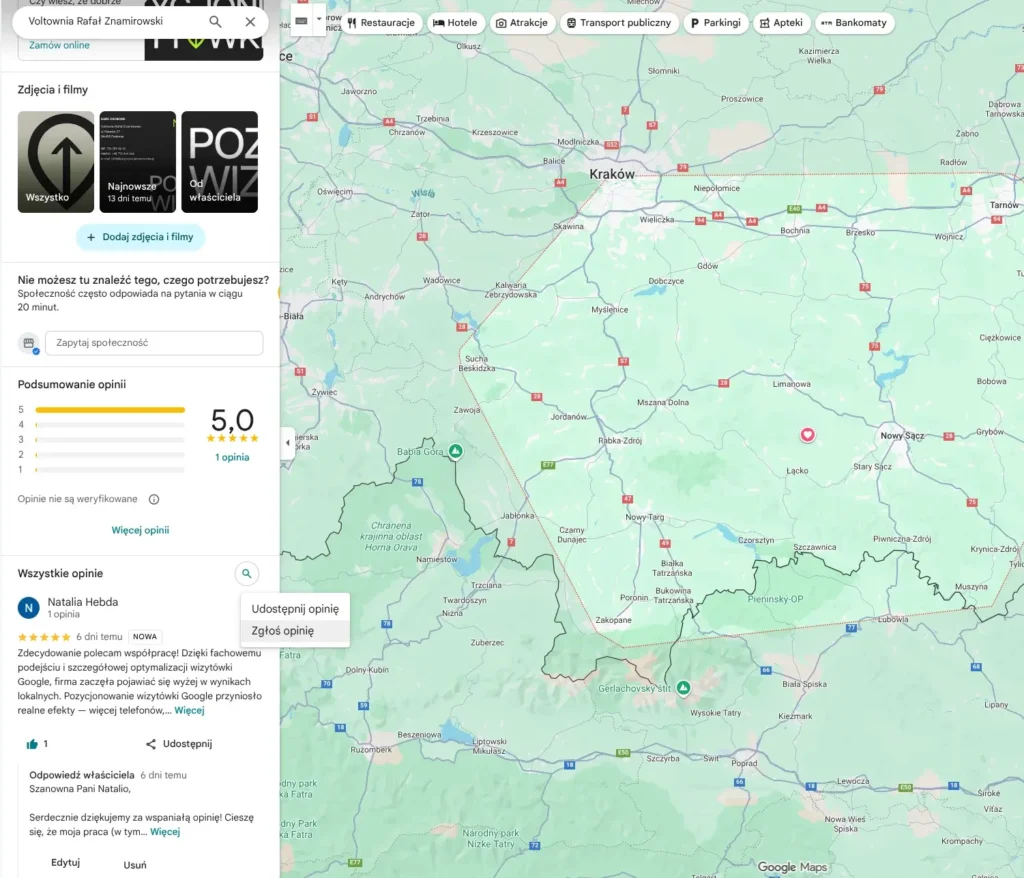This screenshot has width=1024, height=878.
Task: Click the Zapytaj społeczność input field
Action: (x=153, y=343)
